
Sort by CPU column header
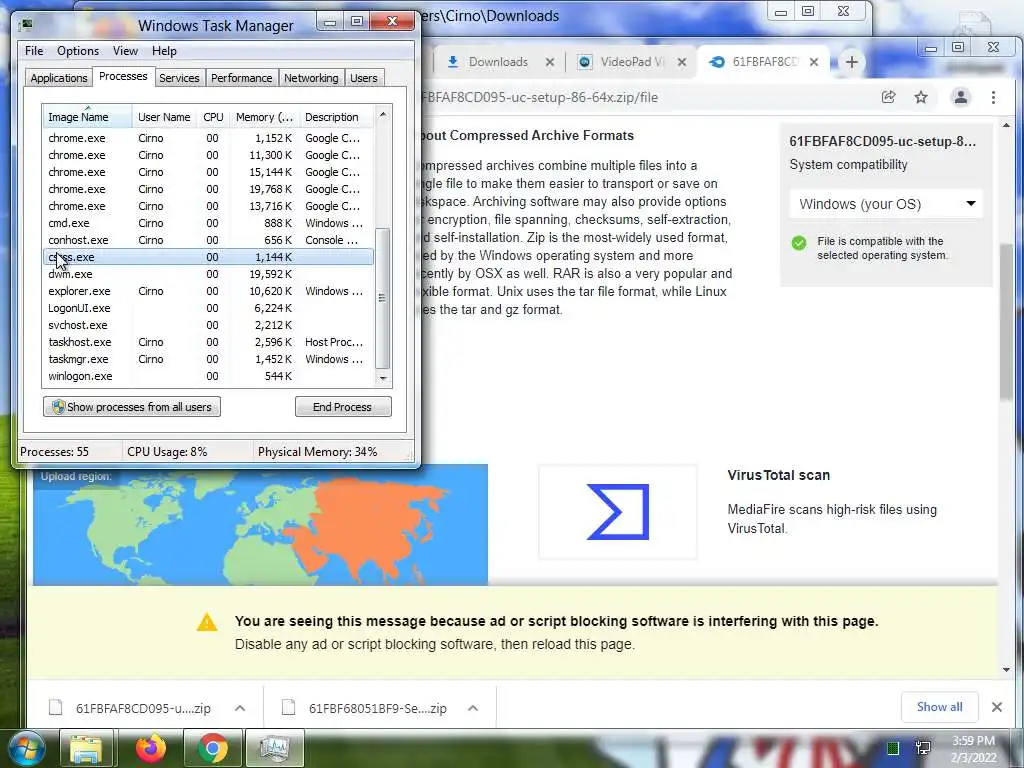(x=213, y=117)
